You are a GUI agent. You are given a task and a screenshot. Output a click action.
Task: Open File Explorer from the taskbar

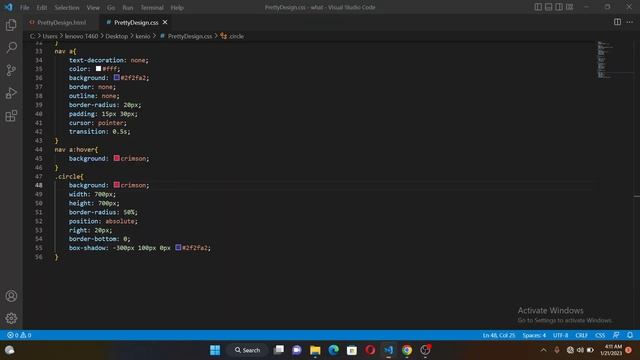[315, 350]
